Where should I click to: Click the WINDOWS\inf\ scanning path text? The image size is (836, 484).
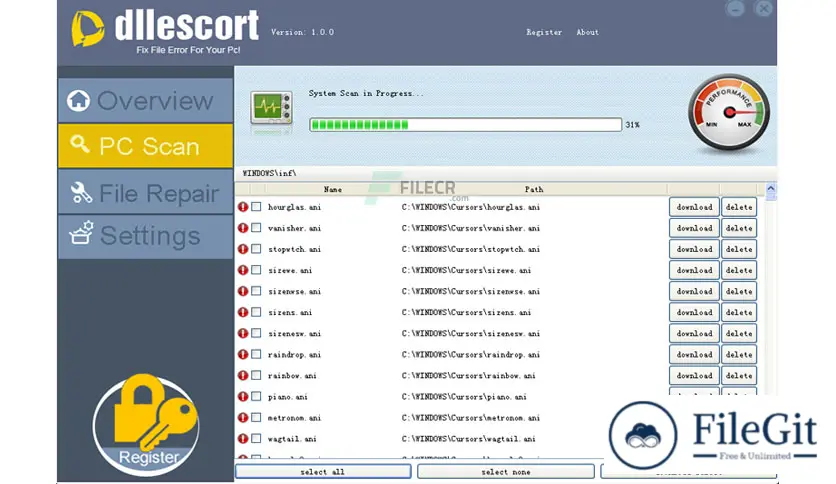(269, 173)
